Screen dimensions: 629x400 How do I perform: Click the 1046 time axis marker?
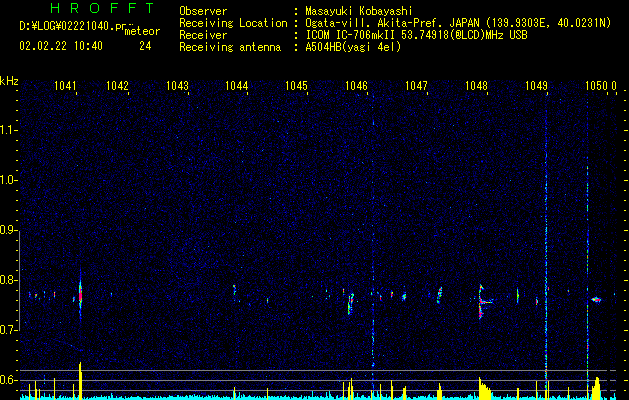point(357,85)
